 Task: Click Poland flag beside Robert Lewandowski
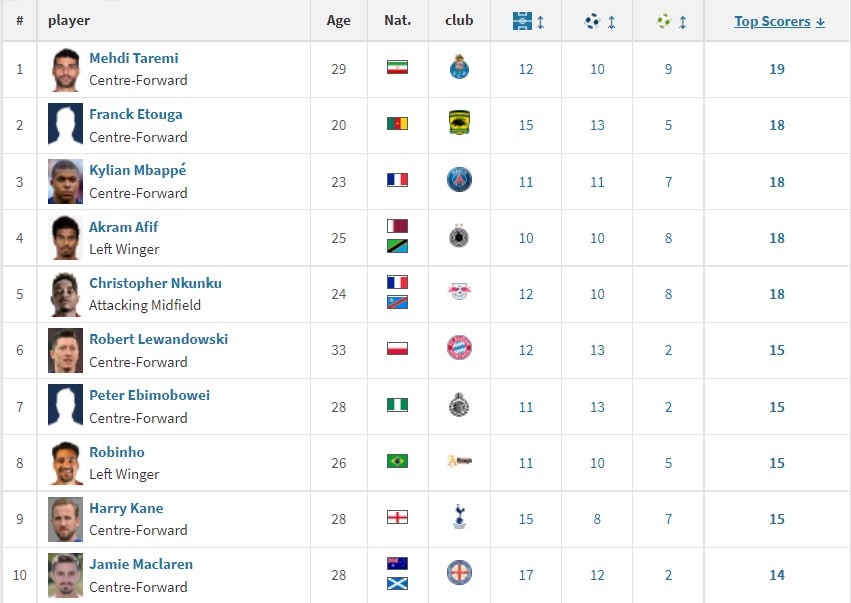point(397,349)
